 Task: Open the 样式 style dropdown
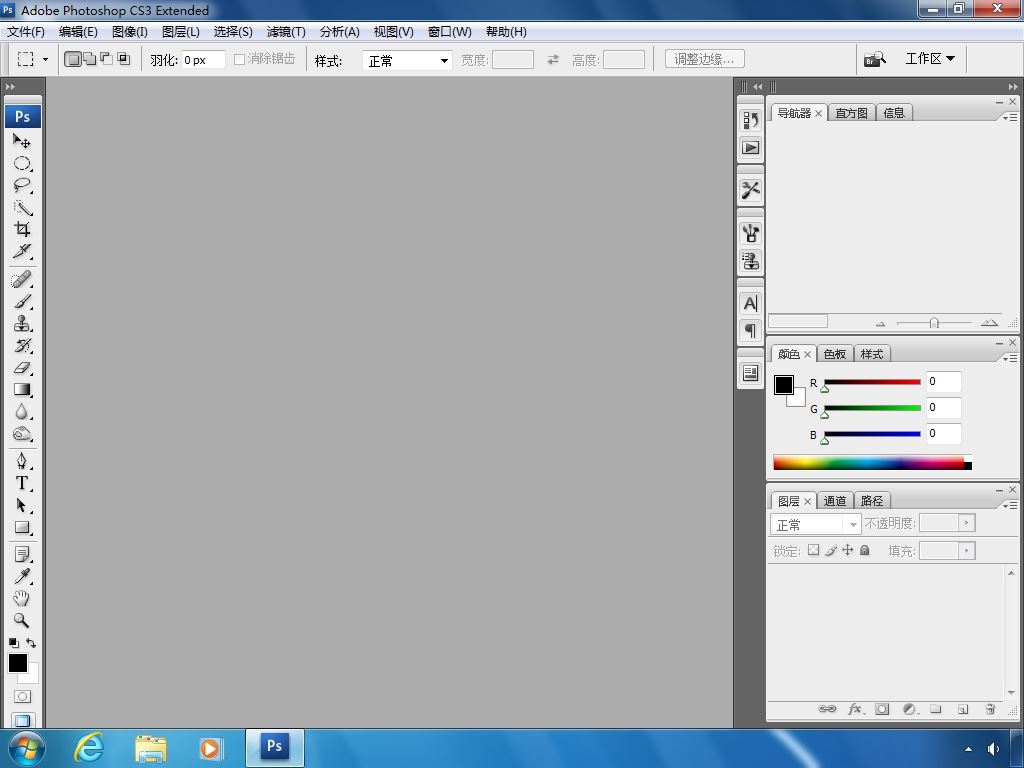[407, 60]
